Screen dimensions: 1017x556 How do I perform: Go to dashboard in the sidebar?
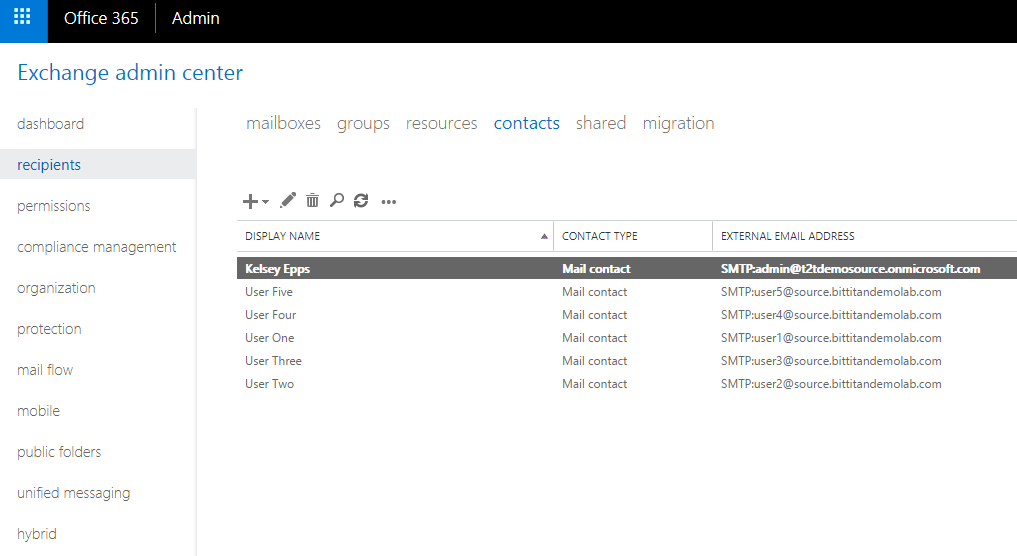[x=51, y=124]
